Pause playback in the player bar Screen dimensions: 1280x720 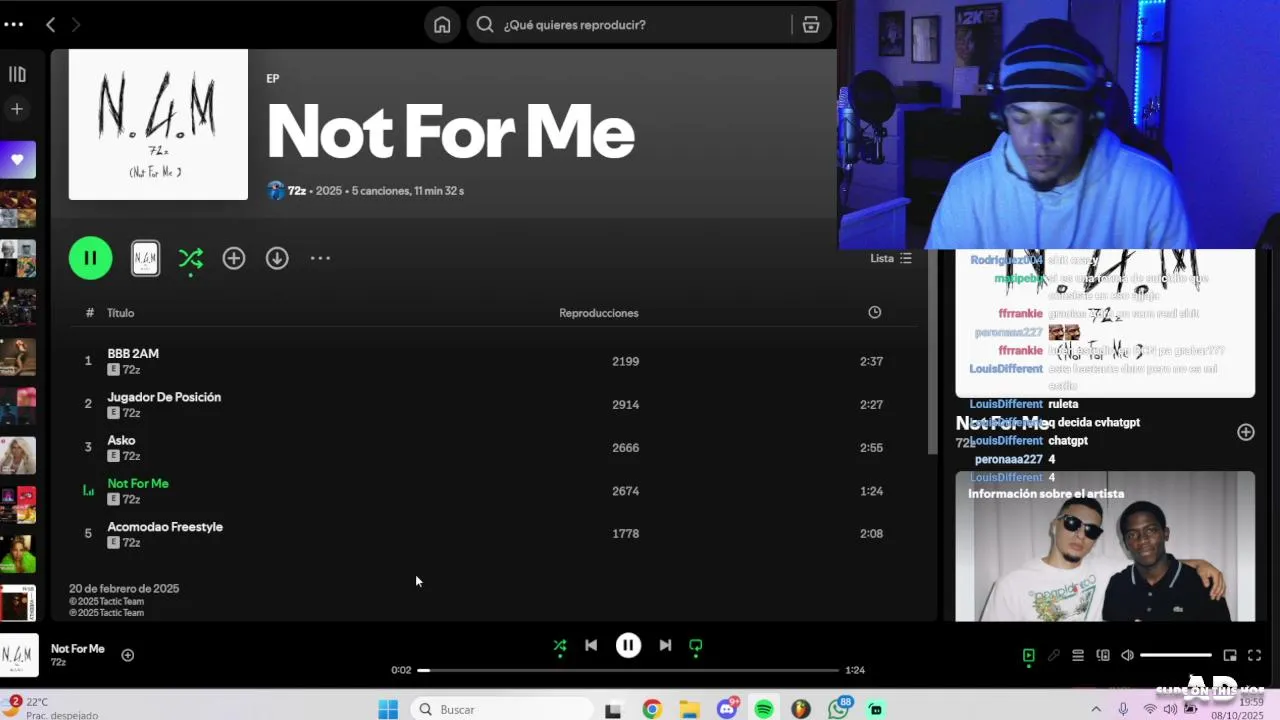coord(628,646)
